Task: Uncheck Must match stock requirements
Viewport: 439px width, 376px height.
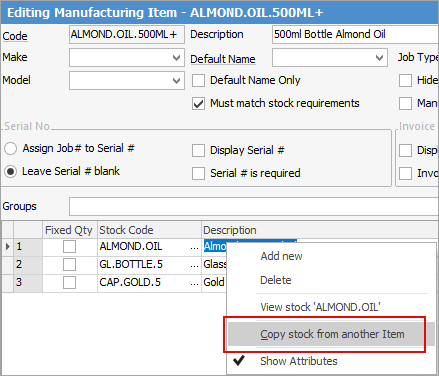Action: (x=198, y=104)
